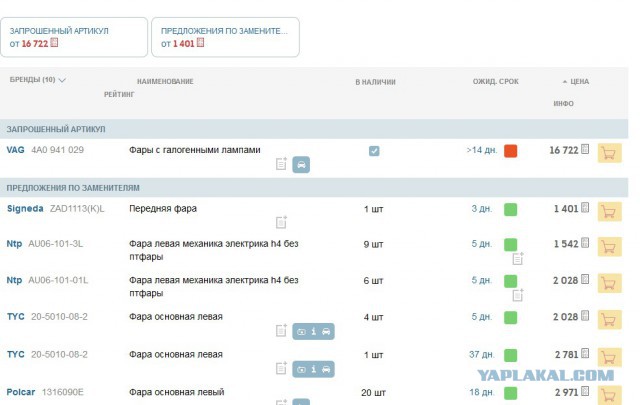The width and height of the screenshot is (640, 405).
Task: Select Запрошенный артикул от 16 722 tab
Action: [74, 37]
